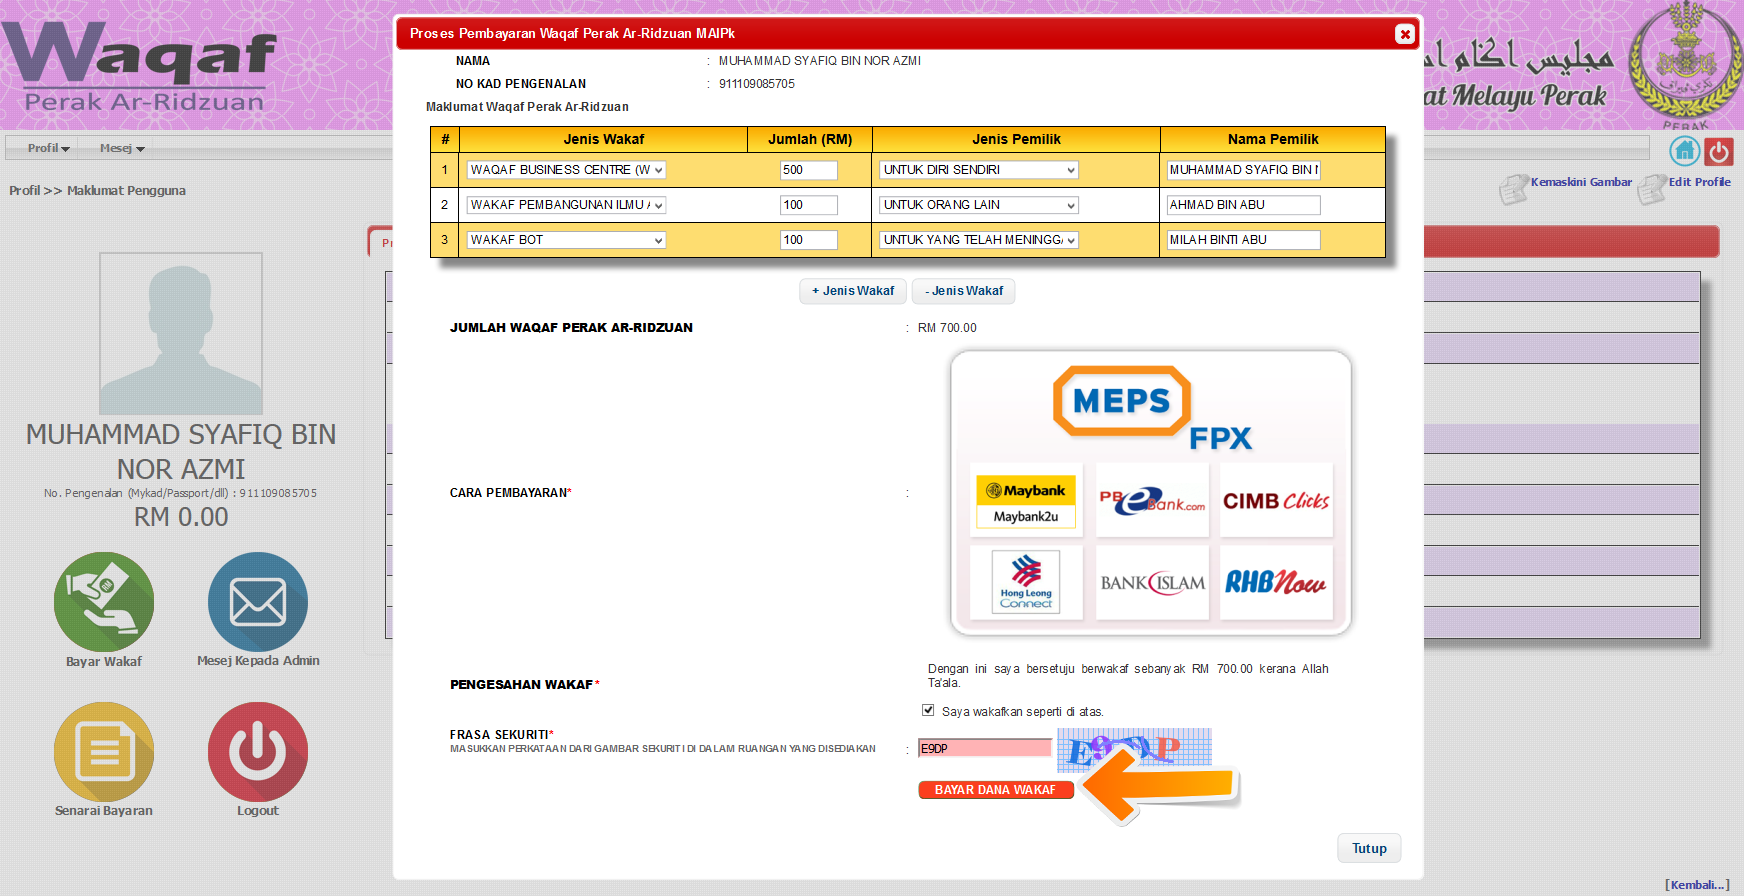Click BAYAR DANA WAKAF button
The width and height of the screenshot is (1744, 896).
click(995, 790)
